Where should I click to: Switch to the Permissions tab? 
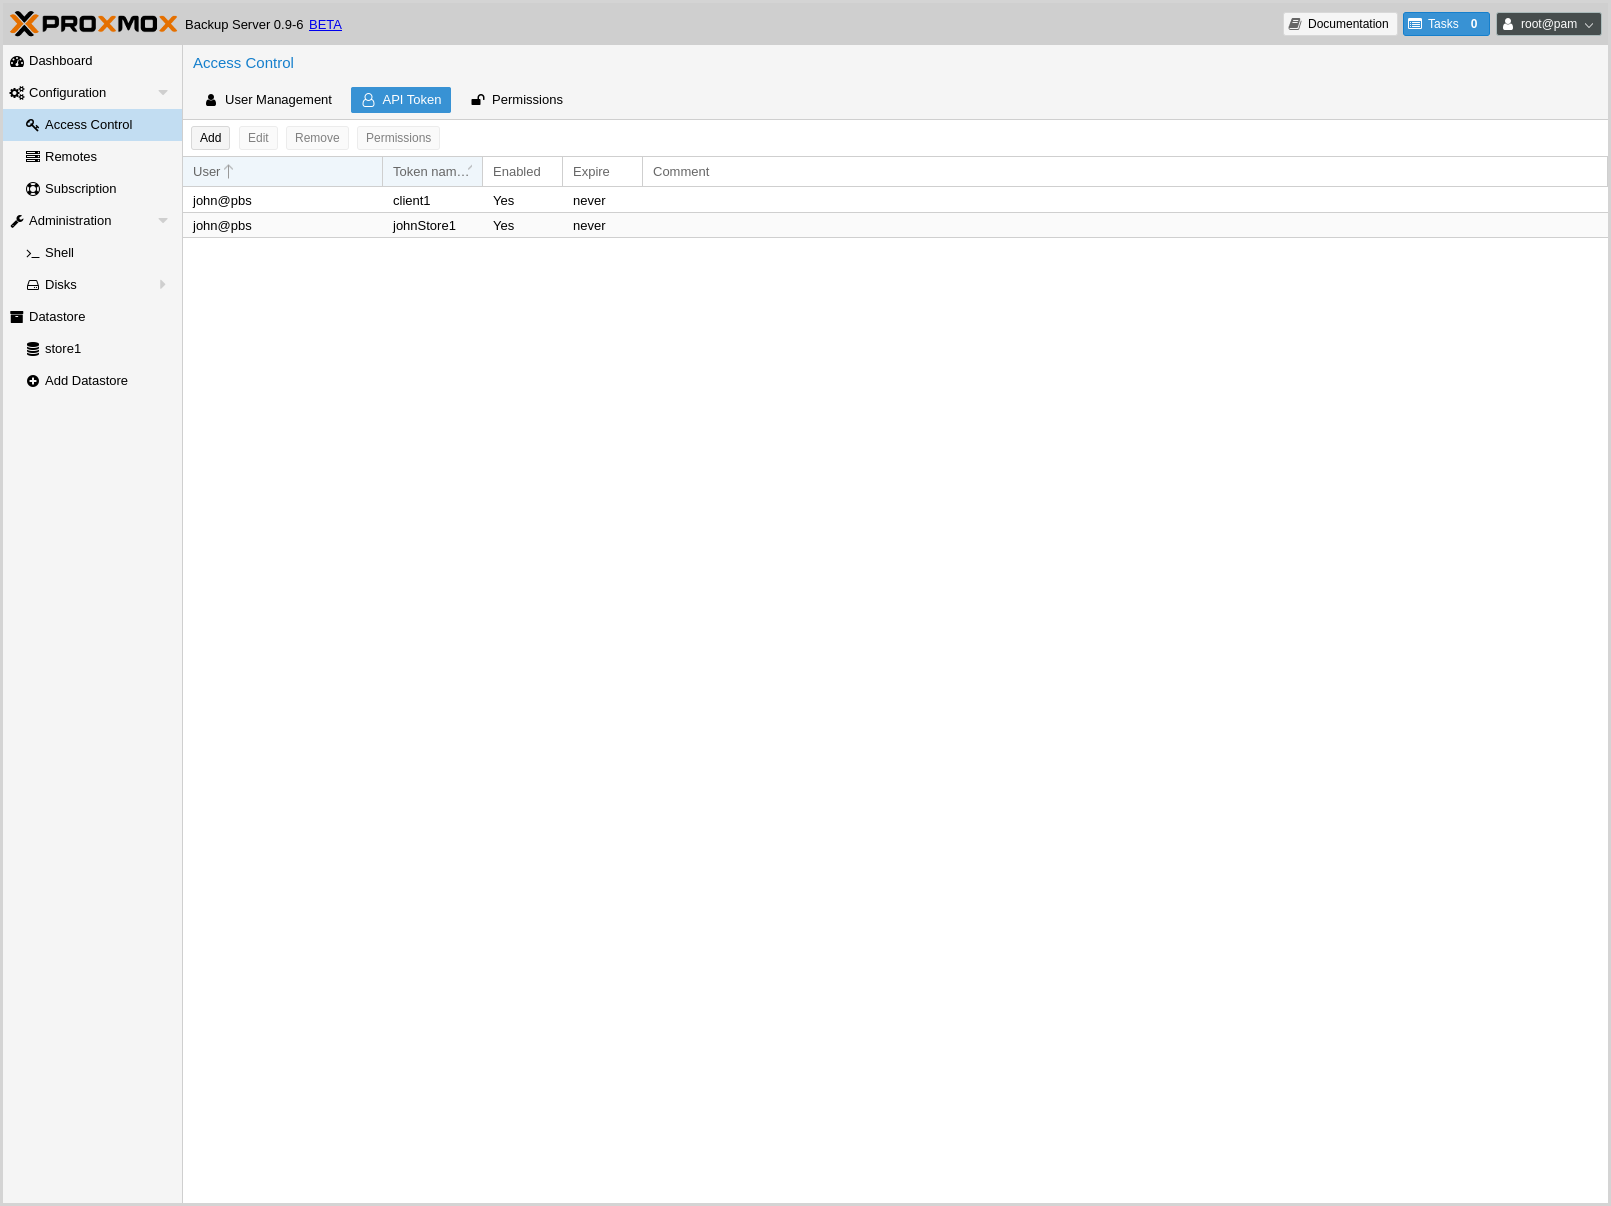(x=517, y=100)
